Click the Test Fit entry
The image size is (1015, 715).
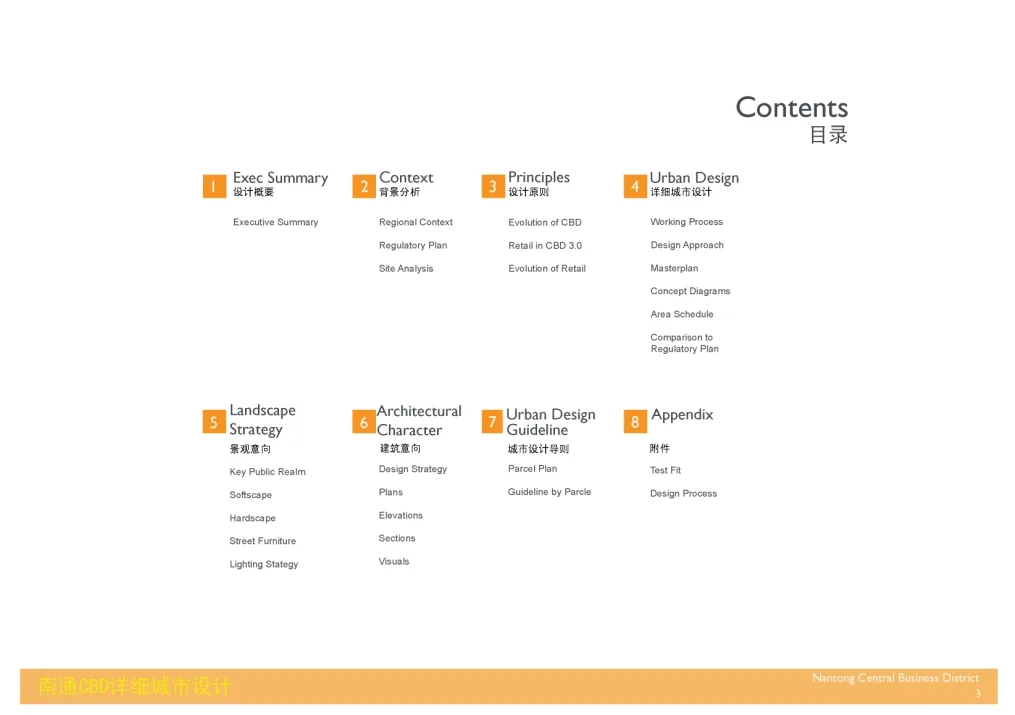pyautogui.click(x=665, y=470)
